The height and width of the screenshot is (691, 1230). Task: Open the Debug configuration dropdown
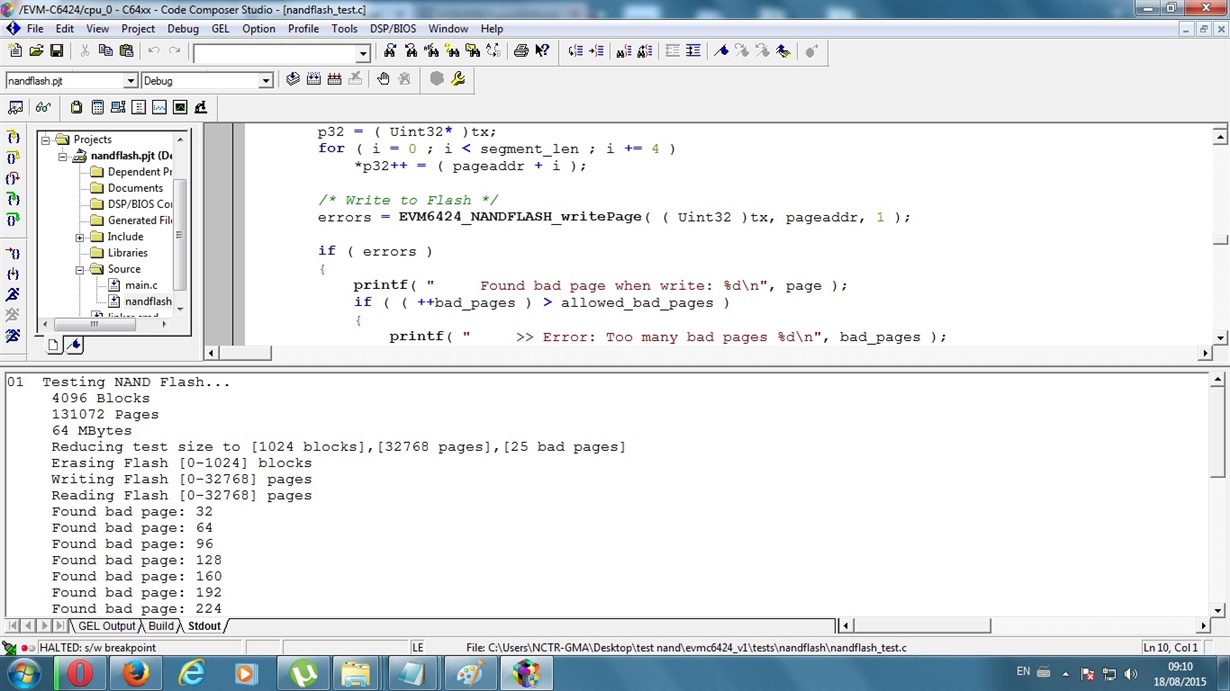(x=265, y=80)
